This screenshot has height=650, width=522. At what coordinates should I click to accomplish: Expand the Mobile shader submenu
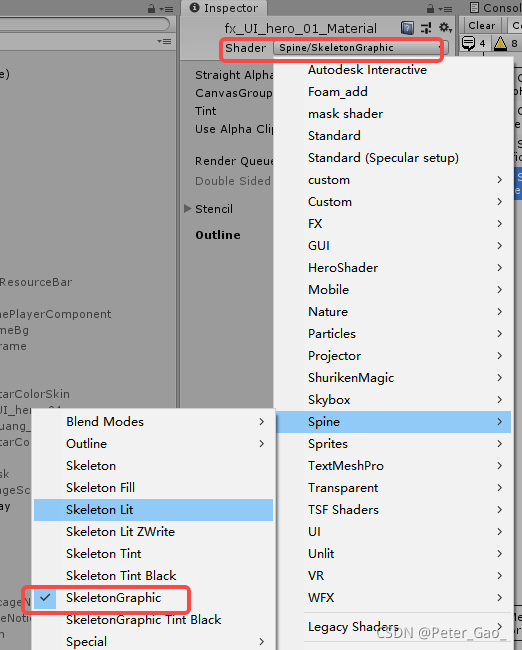[393, 290]
